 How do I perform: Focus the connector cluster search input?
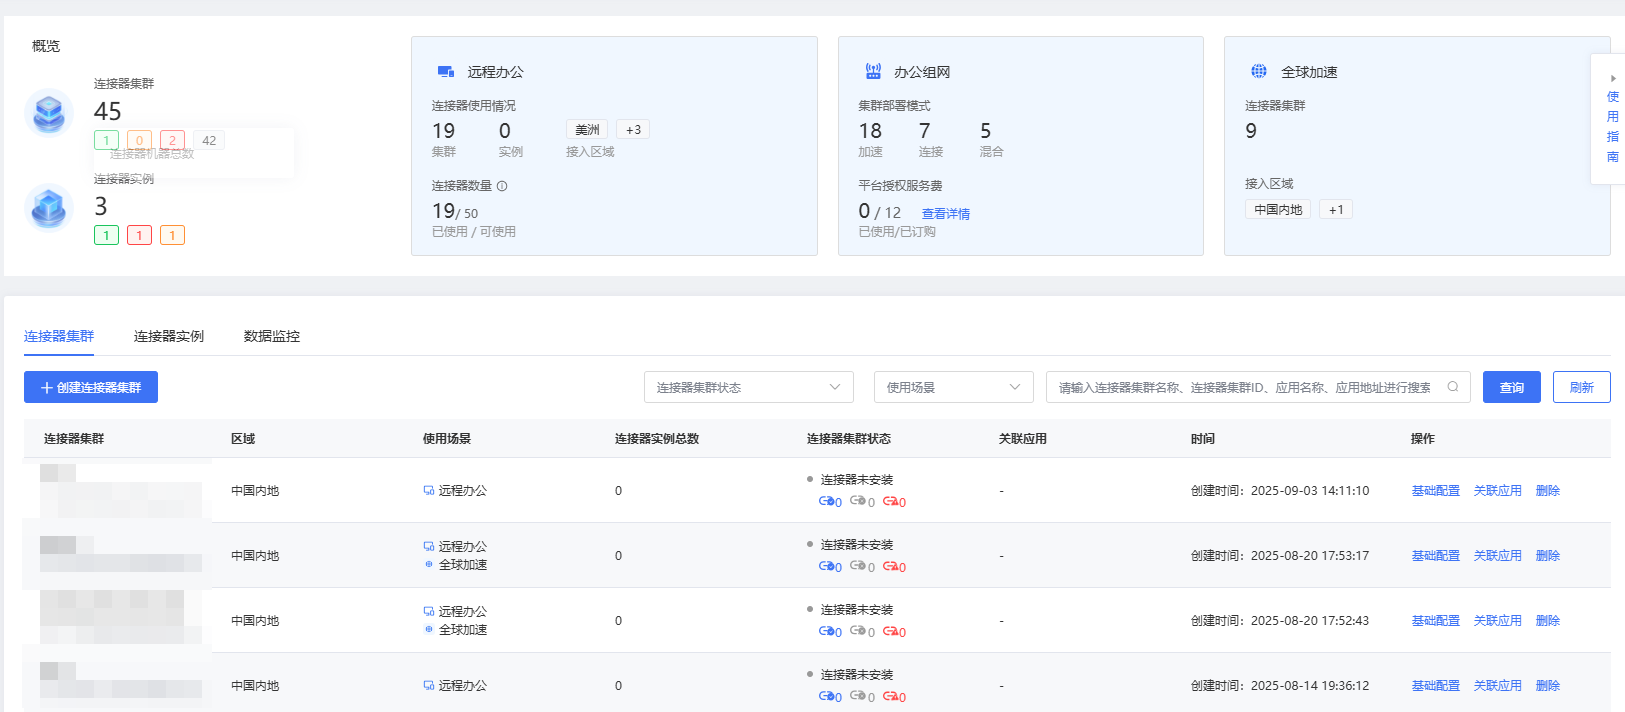(x=1245, y=387)
